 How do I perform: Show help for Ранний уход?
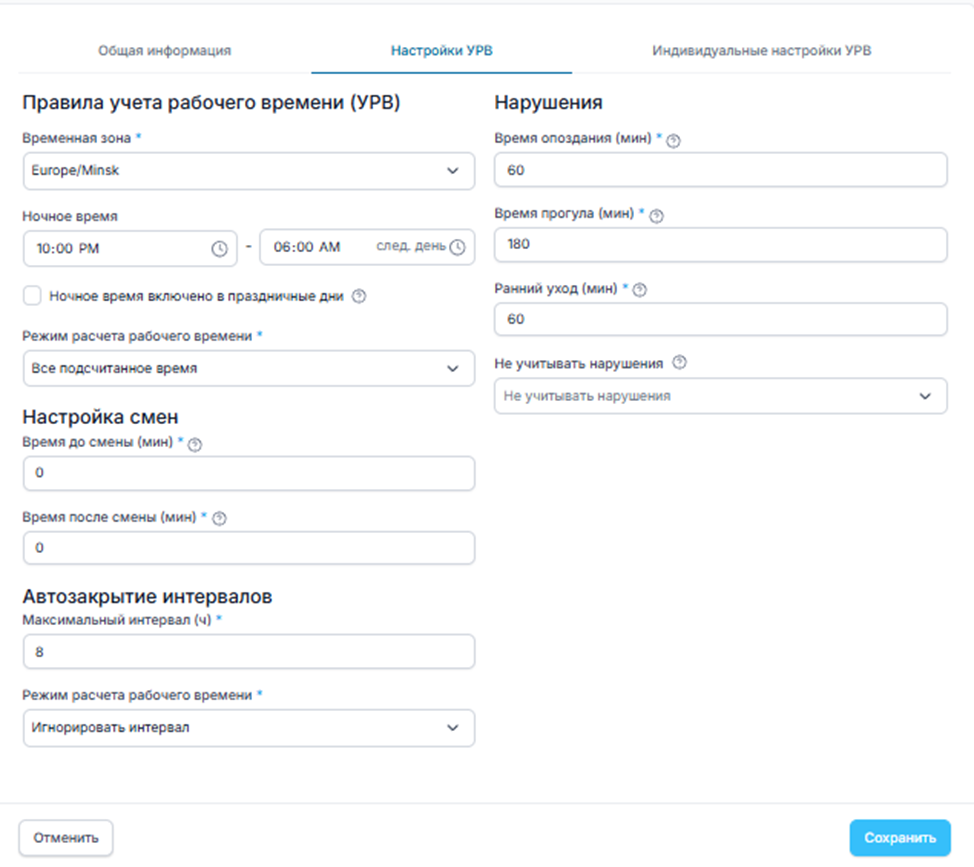click(641, 289)
